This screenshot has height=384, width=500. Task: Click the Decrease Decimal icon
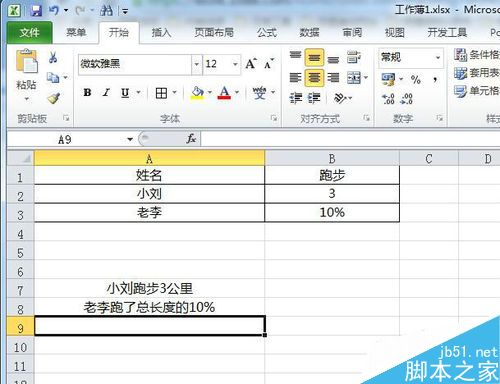[406, 98]
